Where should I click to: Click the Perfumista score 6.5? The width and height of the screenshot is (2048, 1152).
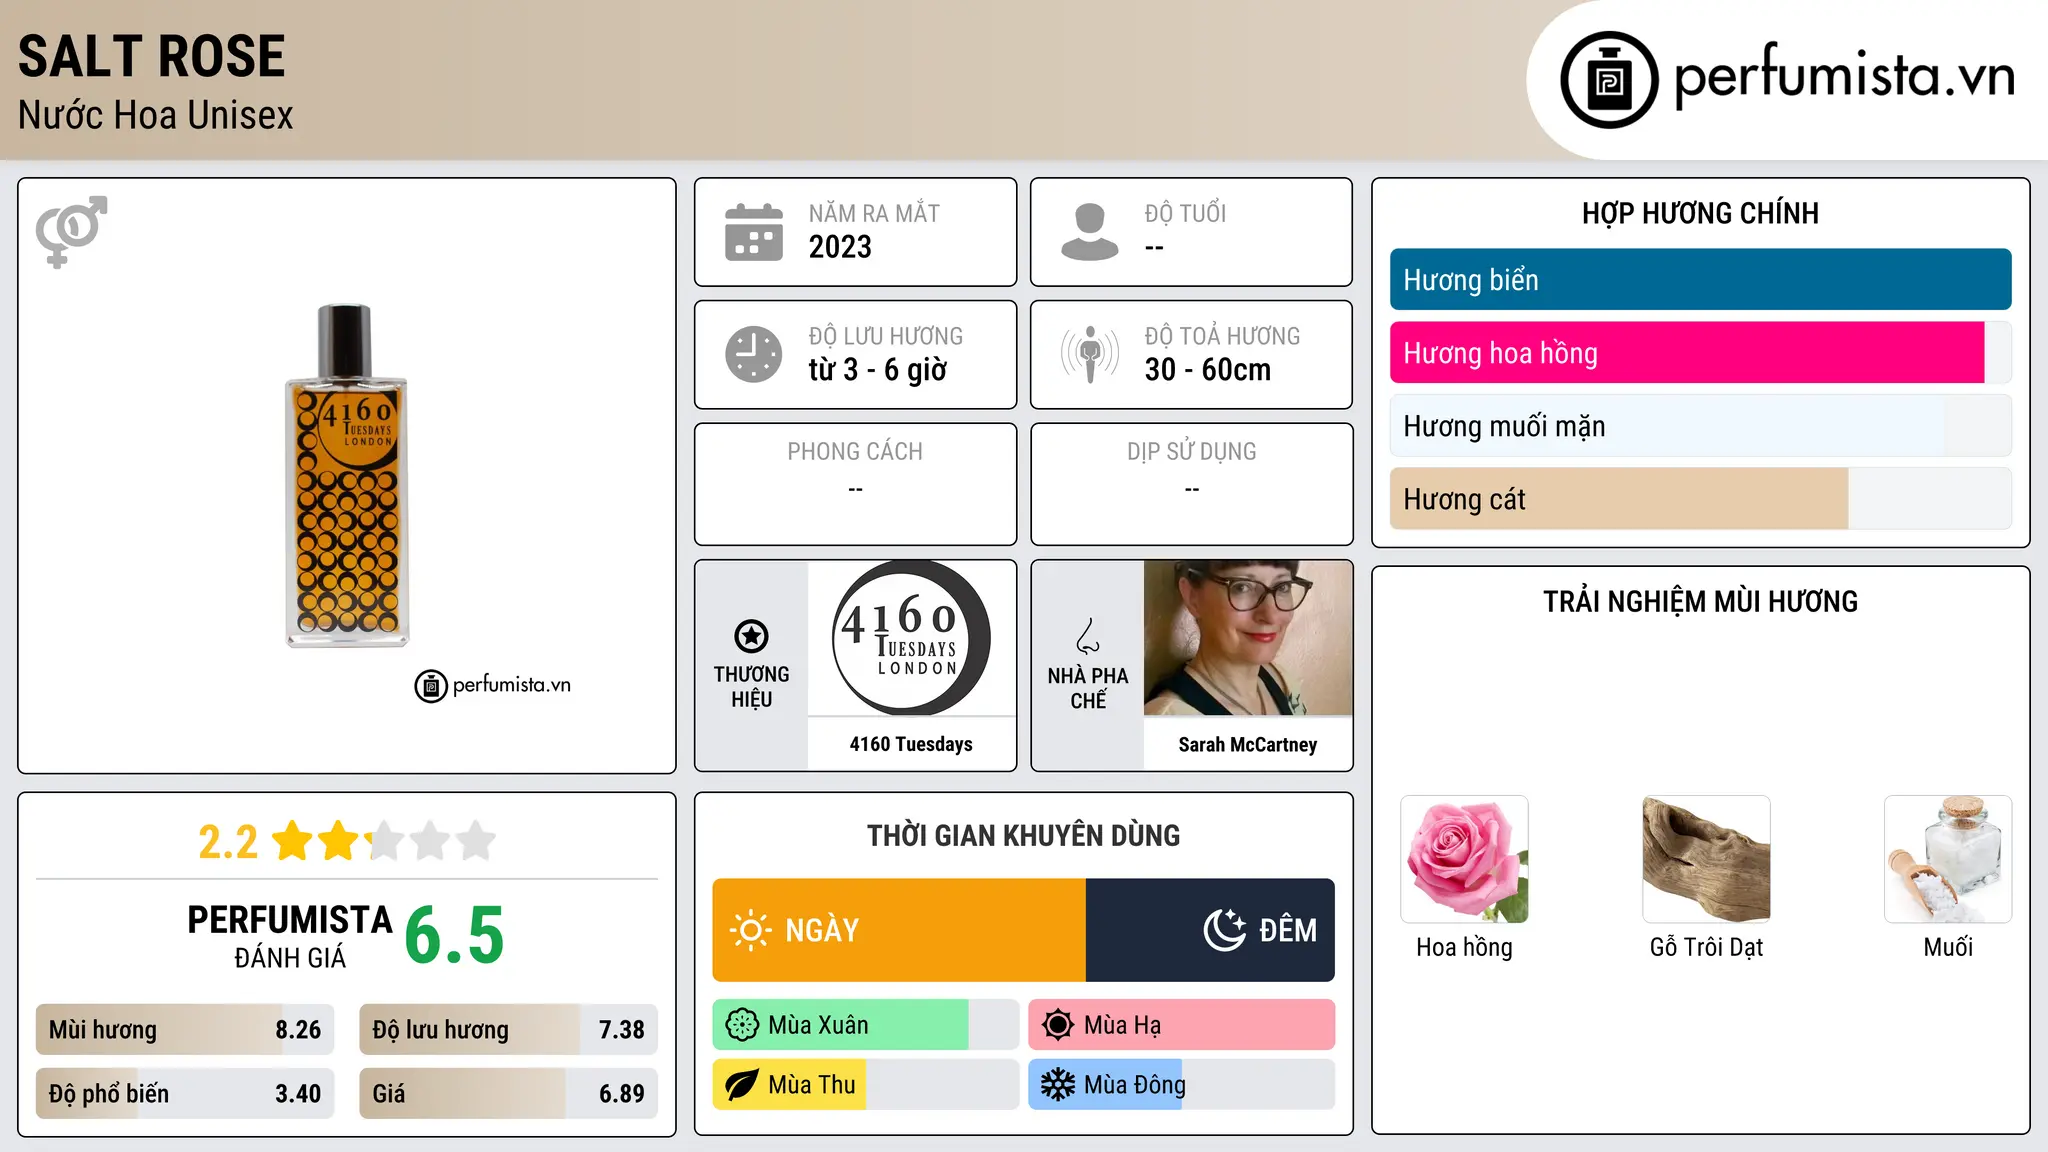pyautogui.click(x=454, y=936)
